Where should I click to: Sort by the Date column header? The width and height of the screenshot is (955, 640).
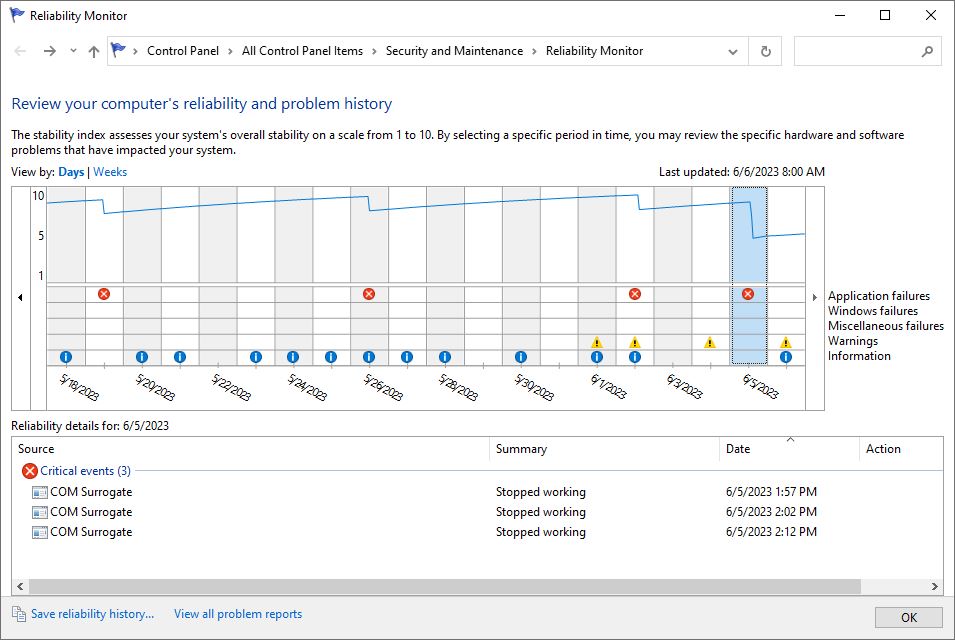coord(738,449)
